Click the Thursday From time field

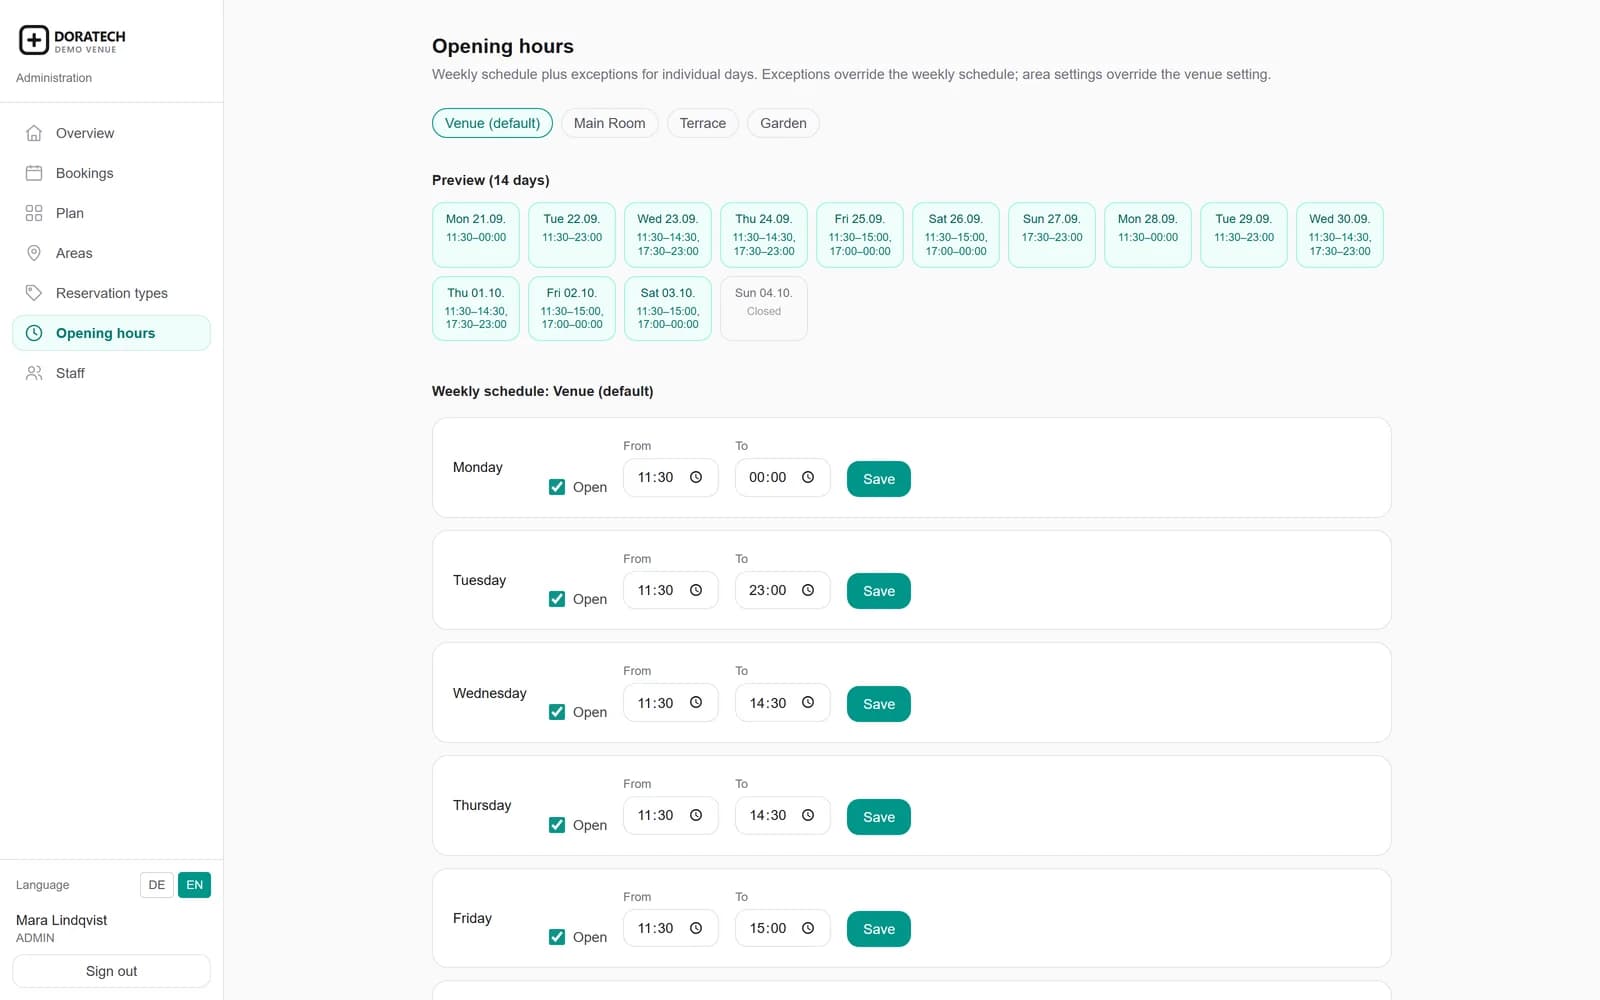[671, 815]
